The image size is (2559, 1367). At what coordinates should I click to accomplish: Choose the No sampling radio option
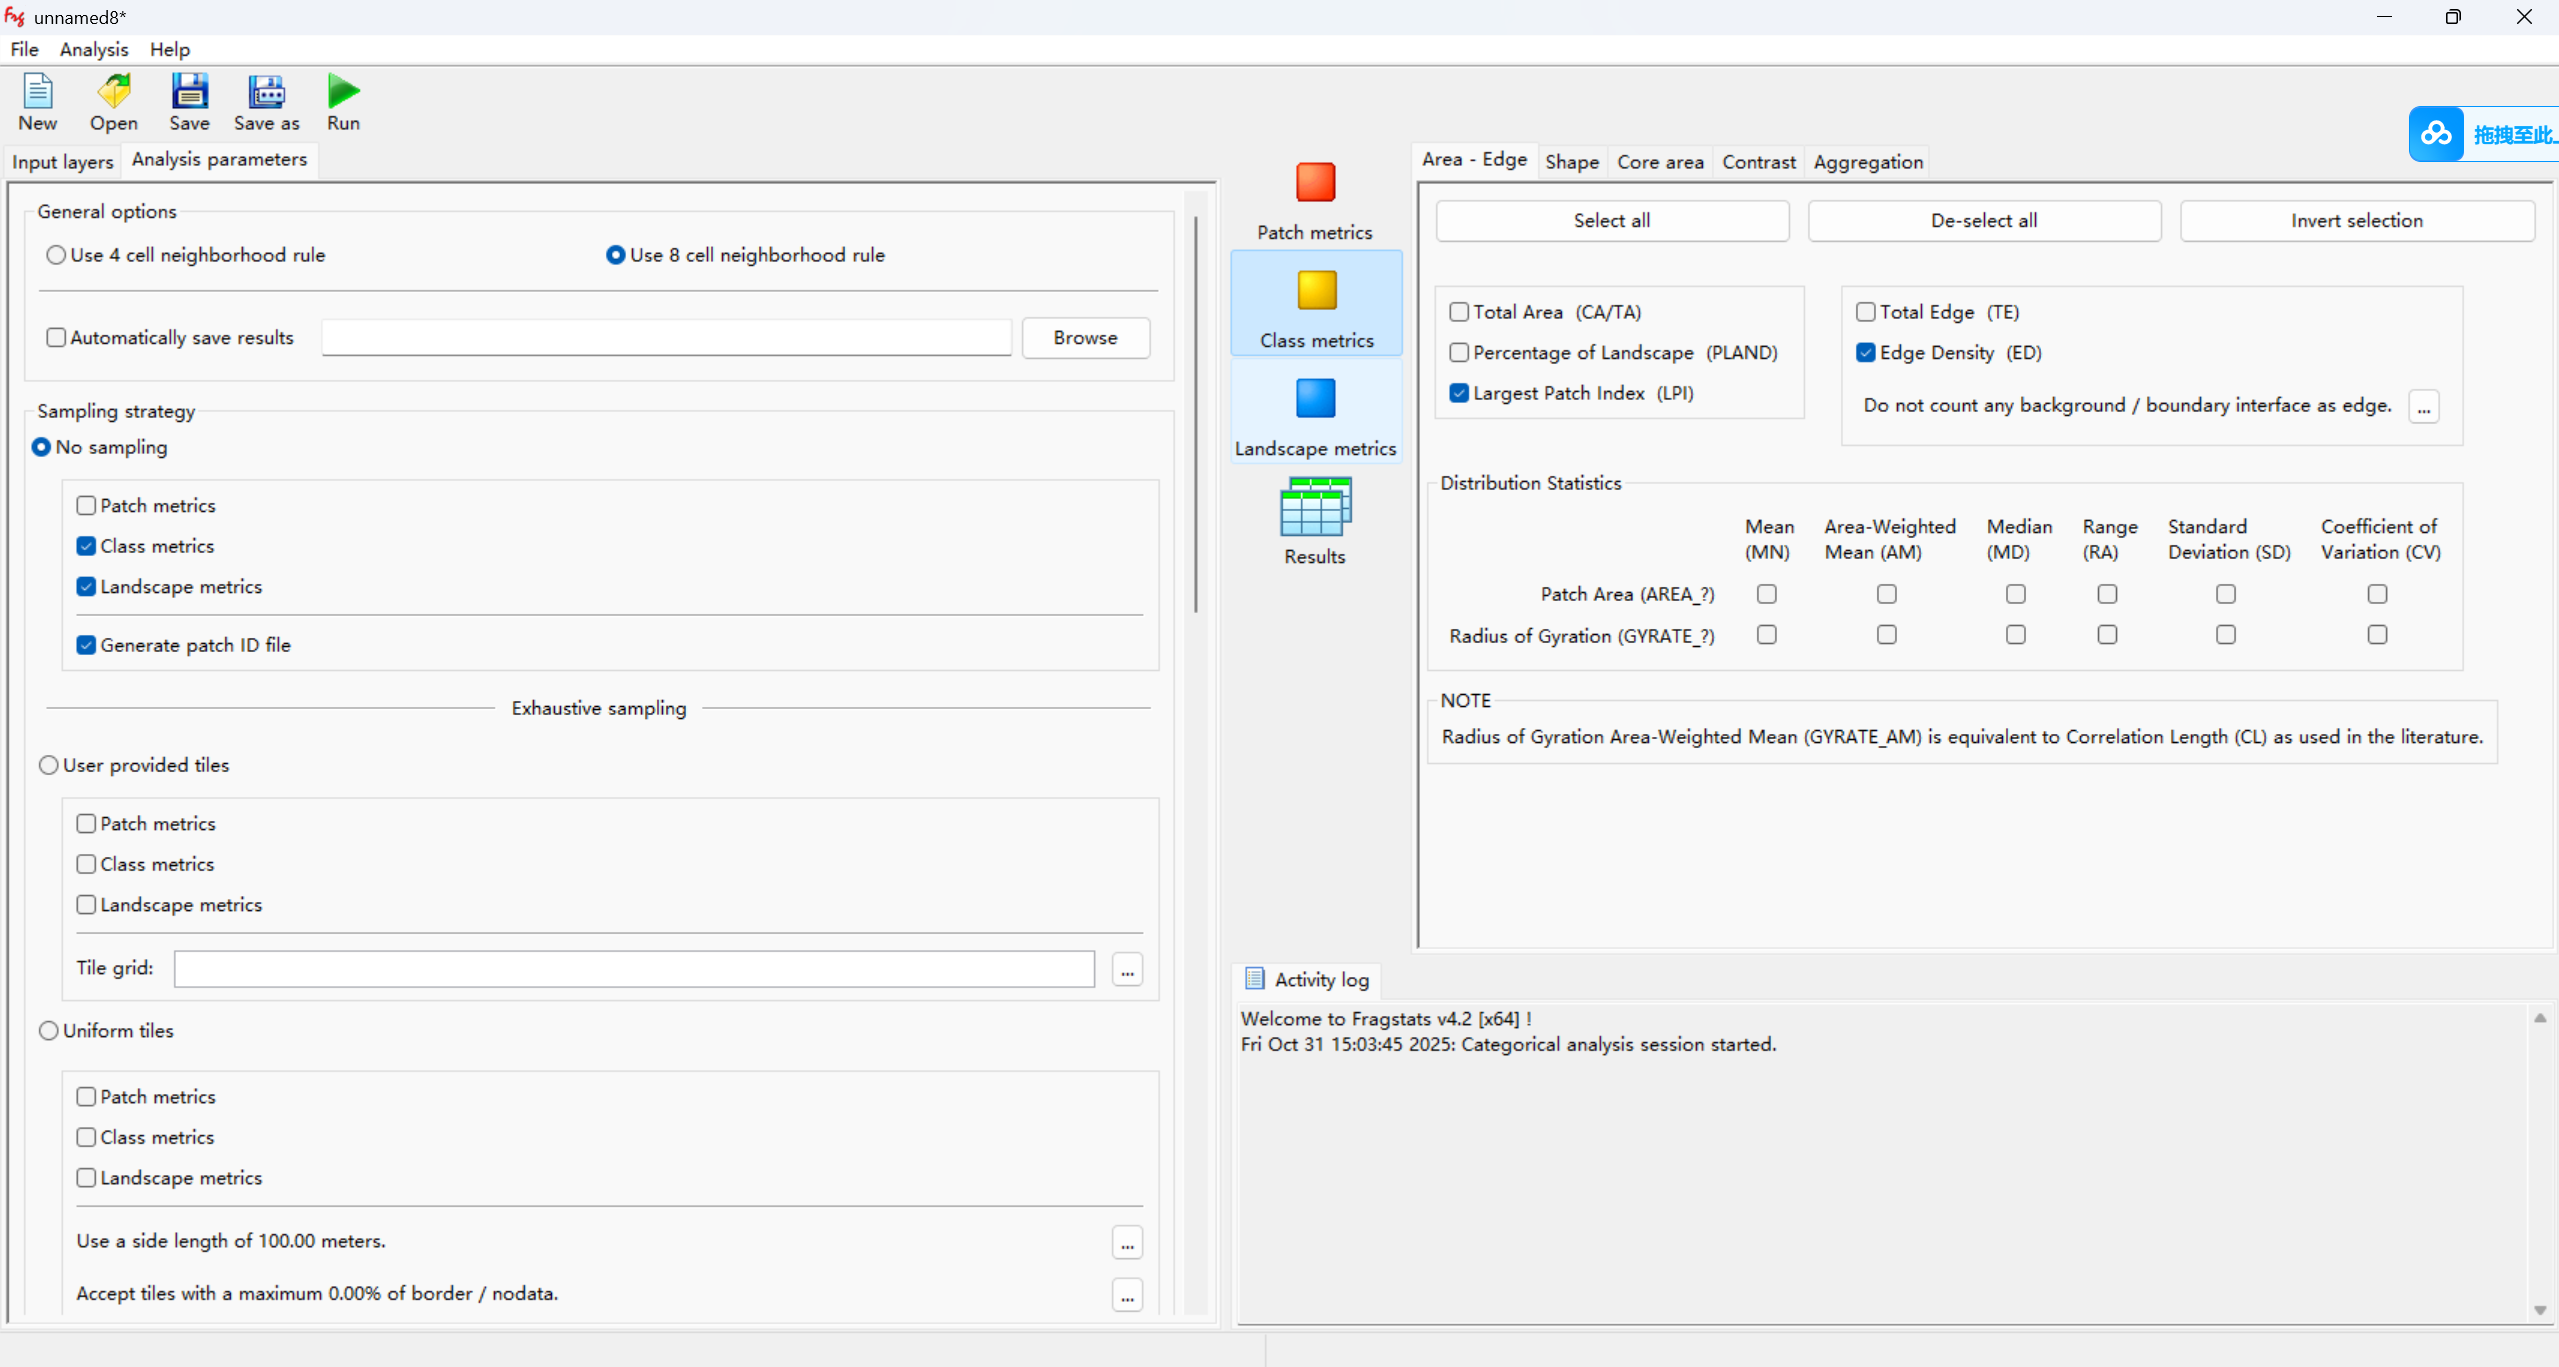41,447
